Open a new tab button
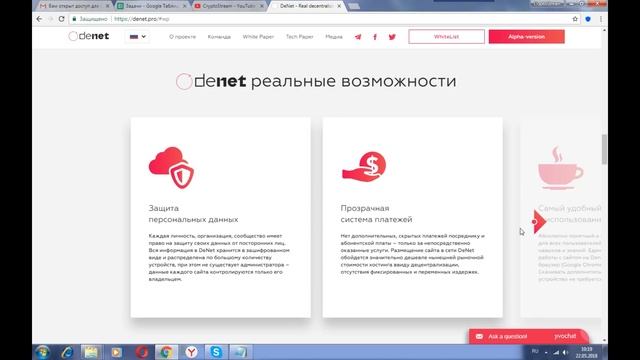Viewport: 640px width, 360px height. pos(354,6)
